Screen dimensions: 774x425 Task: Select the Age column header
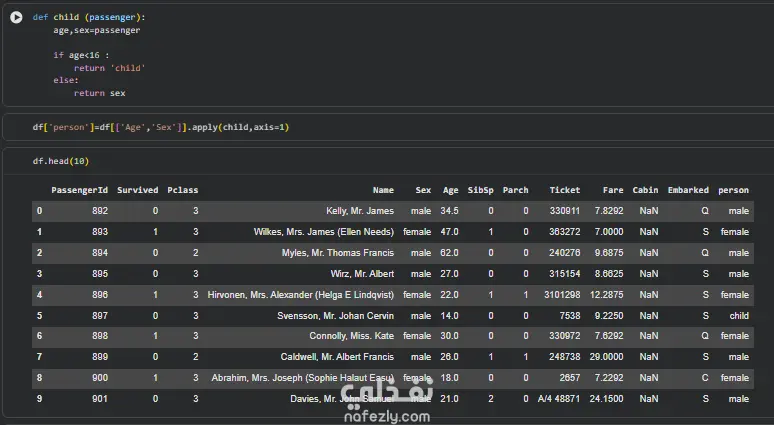pyautogui.click(x=450, y=190)
